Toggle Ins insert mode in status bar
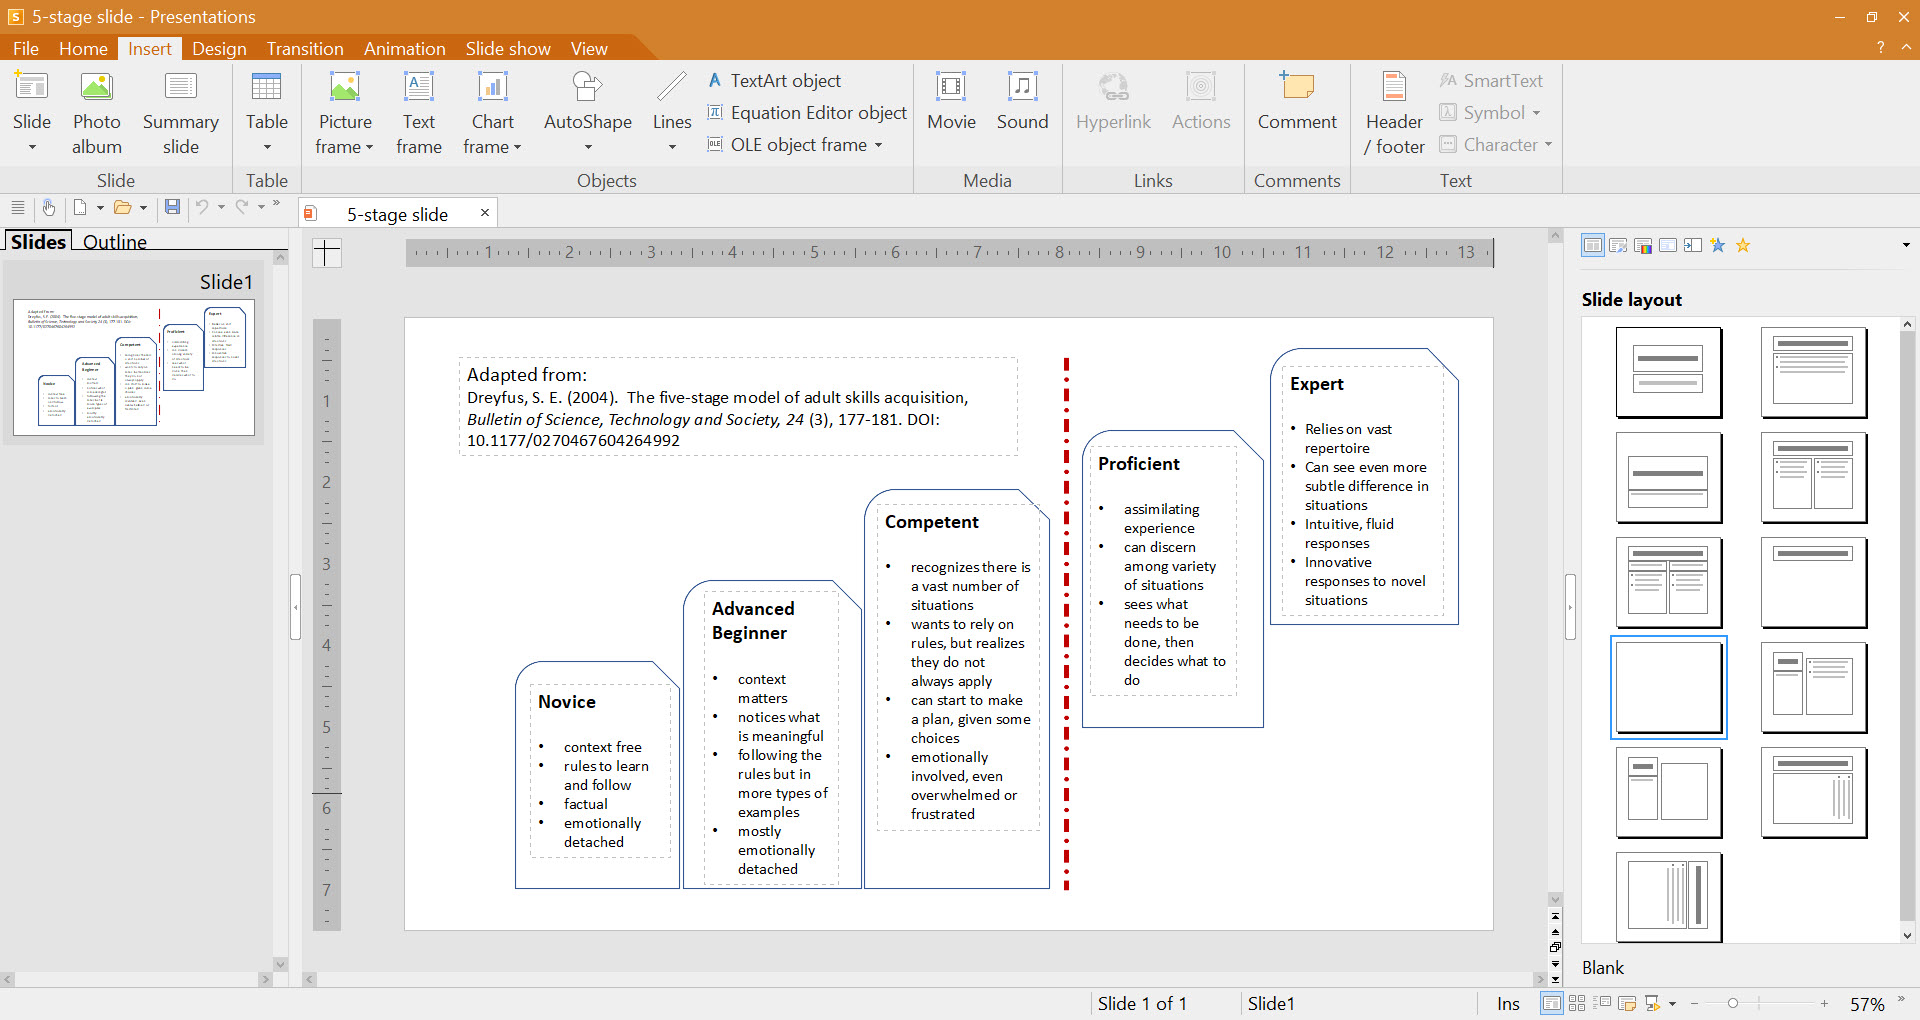 [1508, 1003]
